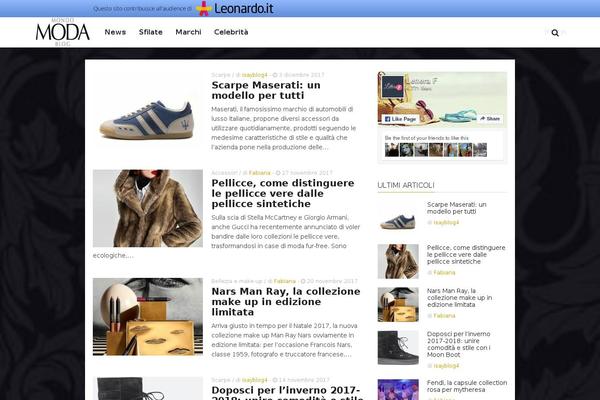This screenshot has height=400, width=600.
Task: Click sidebar author isayblog4 under Doposci item
Action: point(446,366)
